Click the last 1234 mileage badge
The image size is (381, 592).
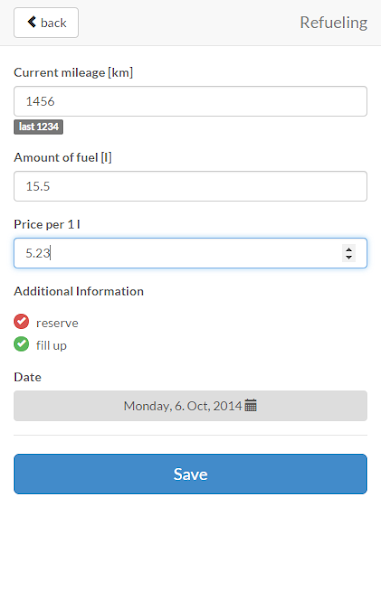[x=39, y=126]
